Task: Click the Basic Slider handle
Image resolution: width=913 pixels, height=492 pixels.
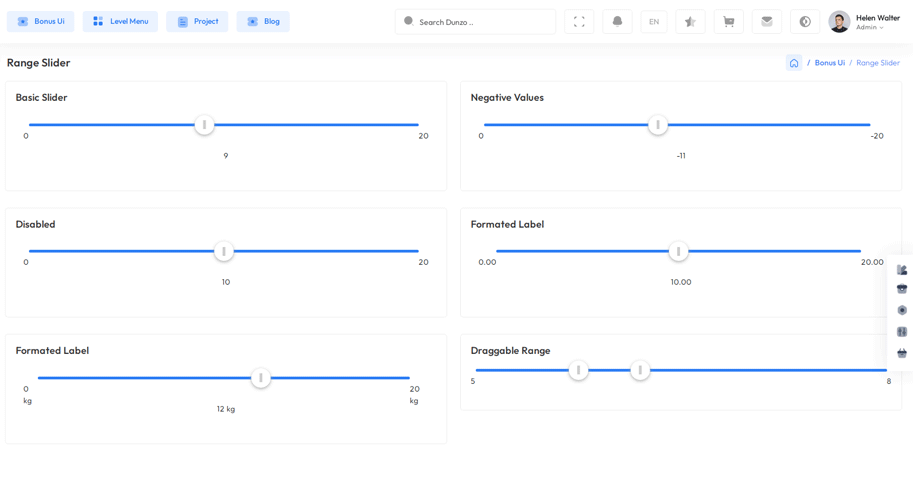Action: (204, 125)
